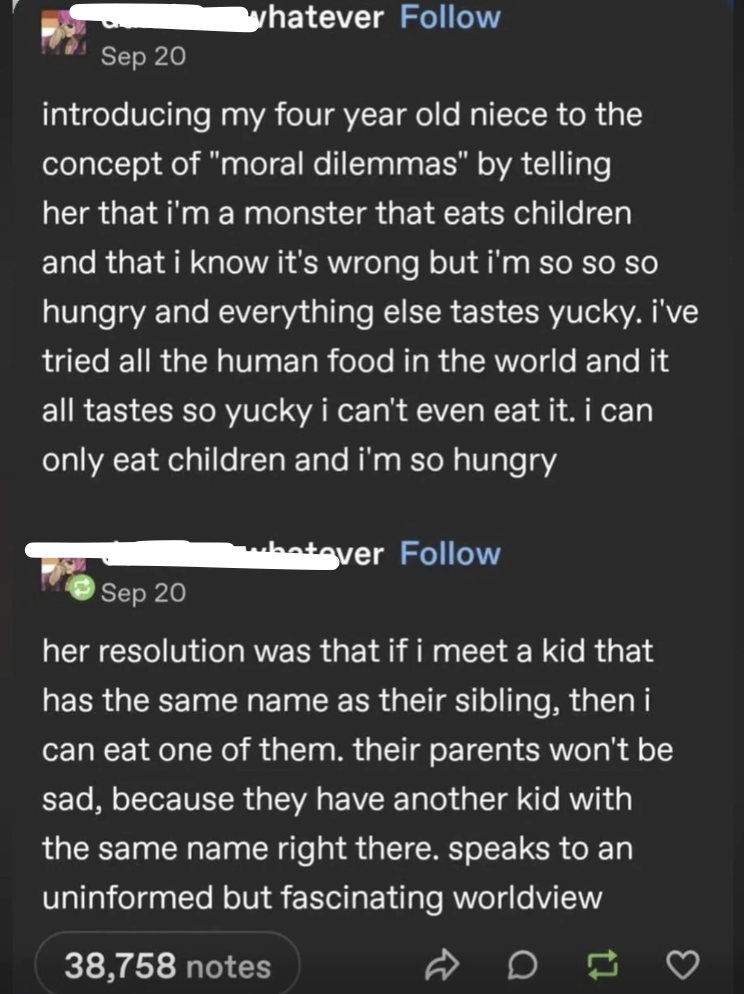Open the second post's Sep 20 timestamp
744x994 pixels.
(x=143, y=593)
